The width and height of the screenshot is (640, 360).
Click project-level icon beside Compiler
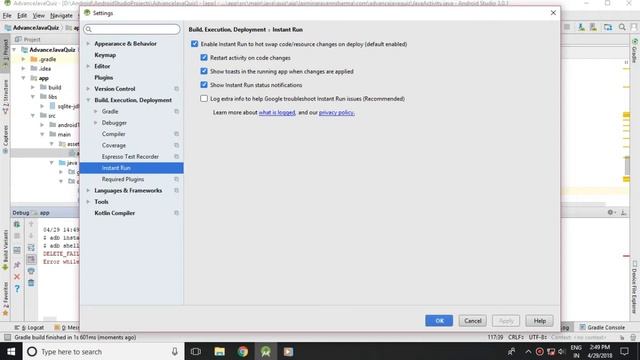(176, 134)
